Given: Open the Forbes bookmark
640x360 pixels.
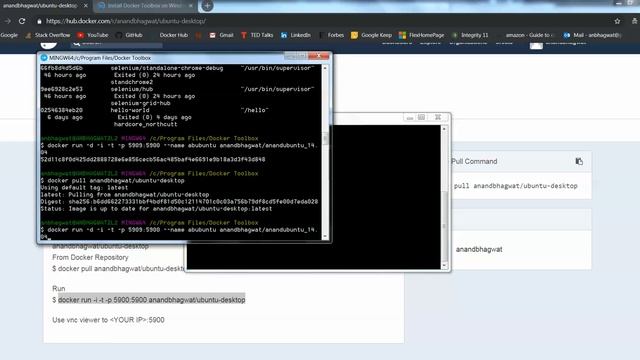Looking at the screenshot, I should [x=331, y=35].
